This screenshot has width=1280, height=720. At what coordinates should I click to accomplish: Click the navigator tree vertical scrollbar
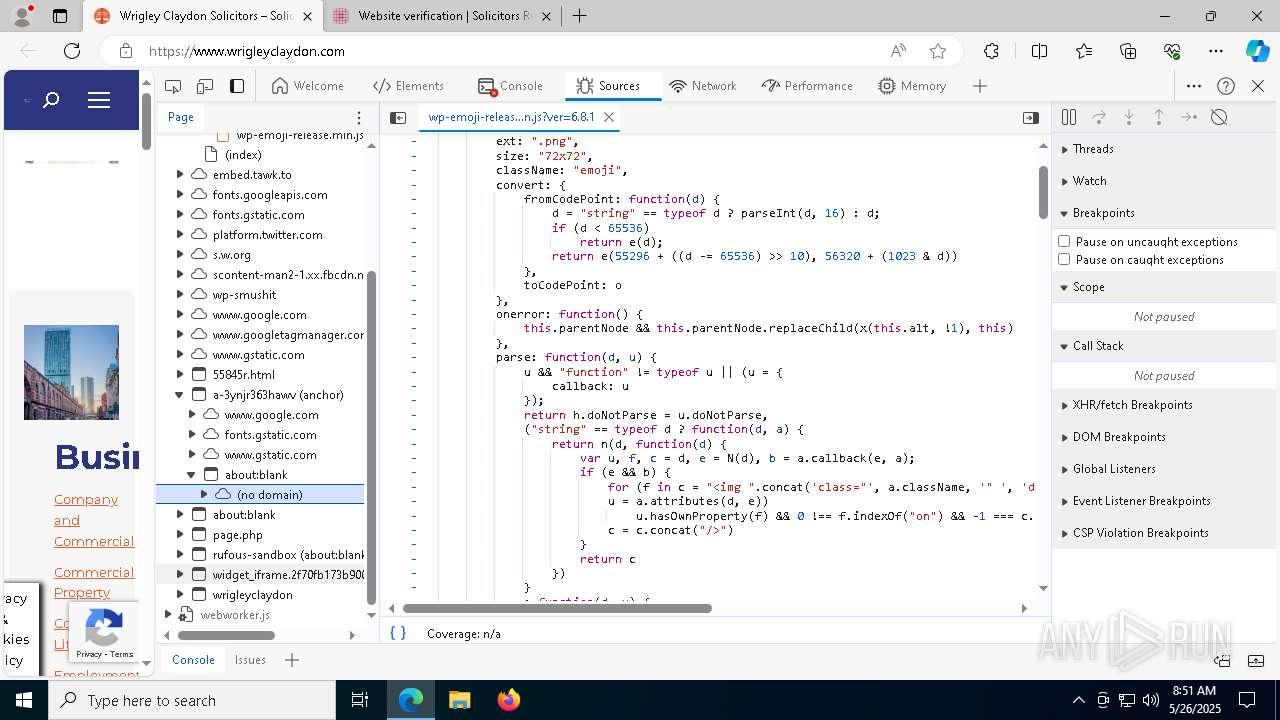(372, 437)
